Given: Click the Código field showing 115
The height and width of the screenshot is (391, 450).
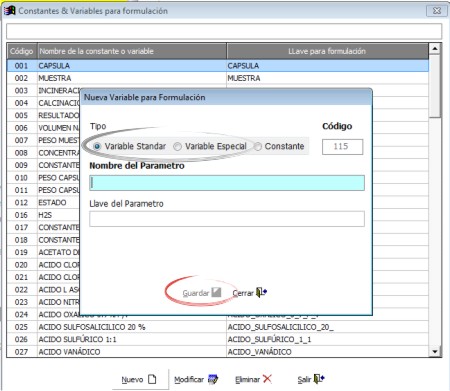Looking at the screenshot, I should click(x=342, y=147).
